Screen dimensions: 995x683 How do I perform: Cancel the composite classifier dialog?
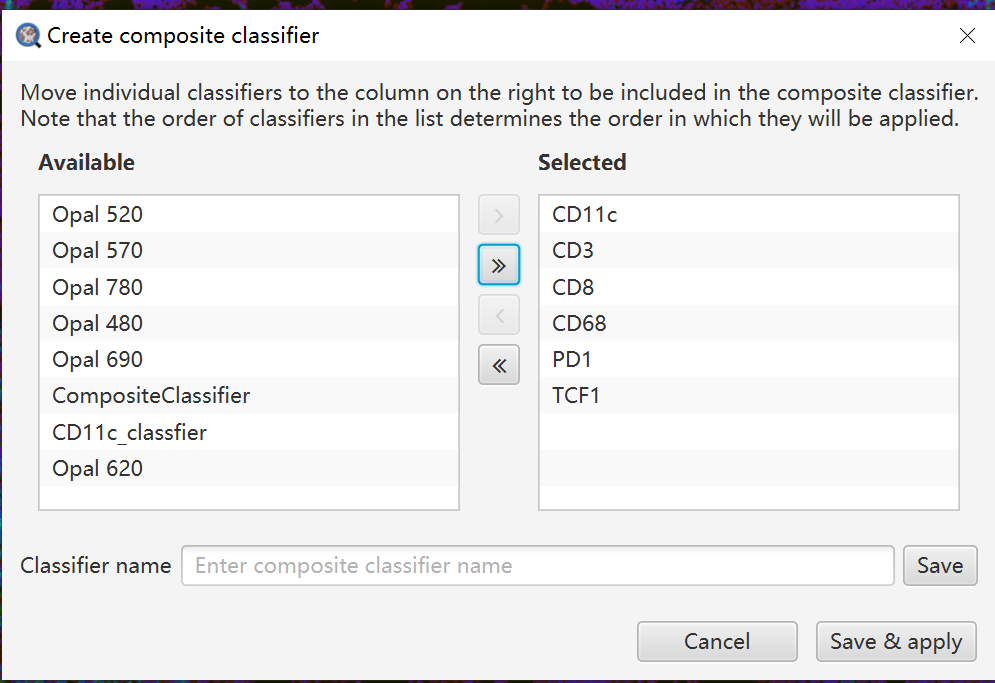click(x=717, y=642)
